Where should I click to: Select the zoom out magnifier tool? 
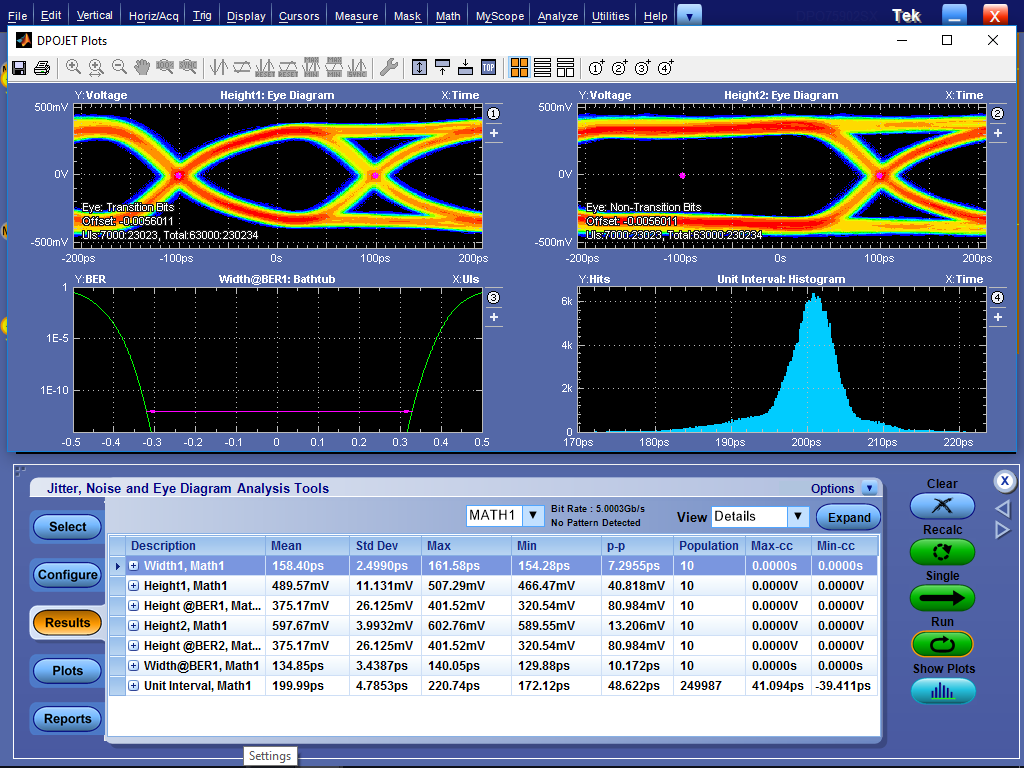click(x=119, y=67)
